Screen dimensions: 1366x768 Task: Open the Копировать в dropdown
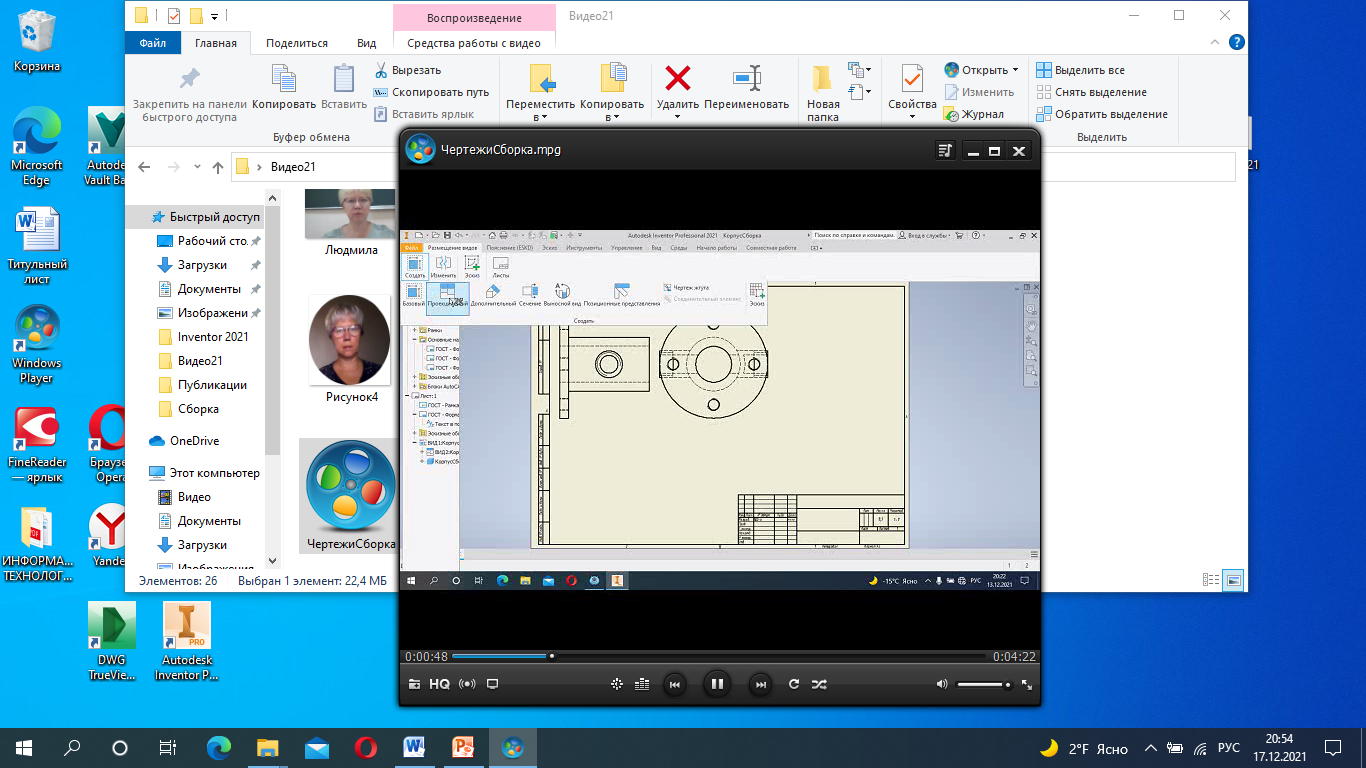point(612,92)
